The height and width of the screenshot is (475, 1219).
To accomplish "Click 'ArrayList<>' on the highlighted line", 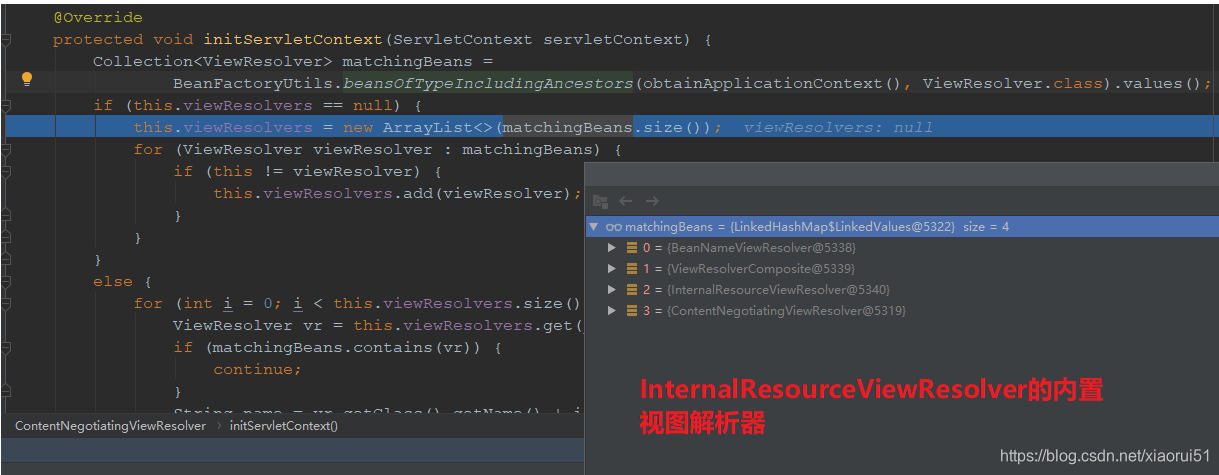I will [x=438, y=128].
